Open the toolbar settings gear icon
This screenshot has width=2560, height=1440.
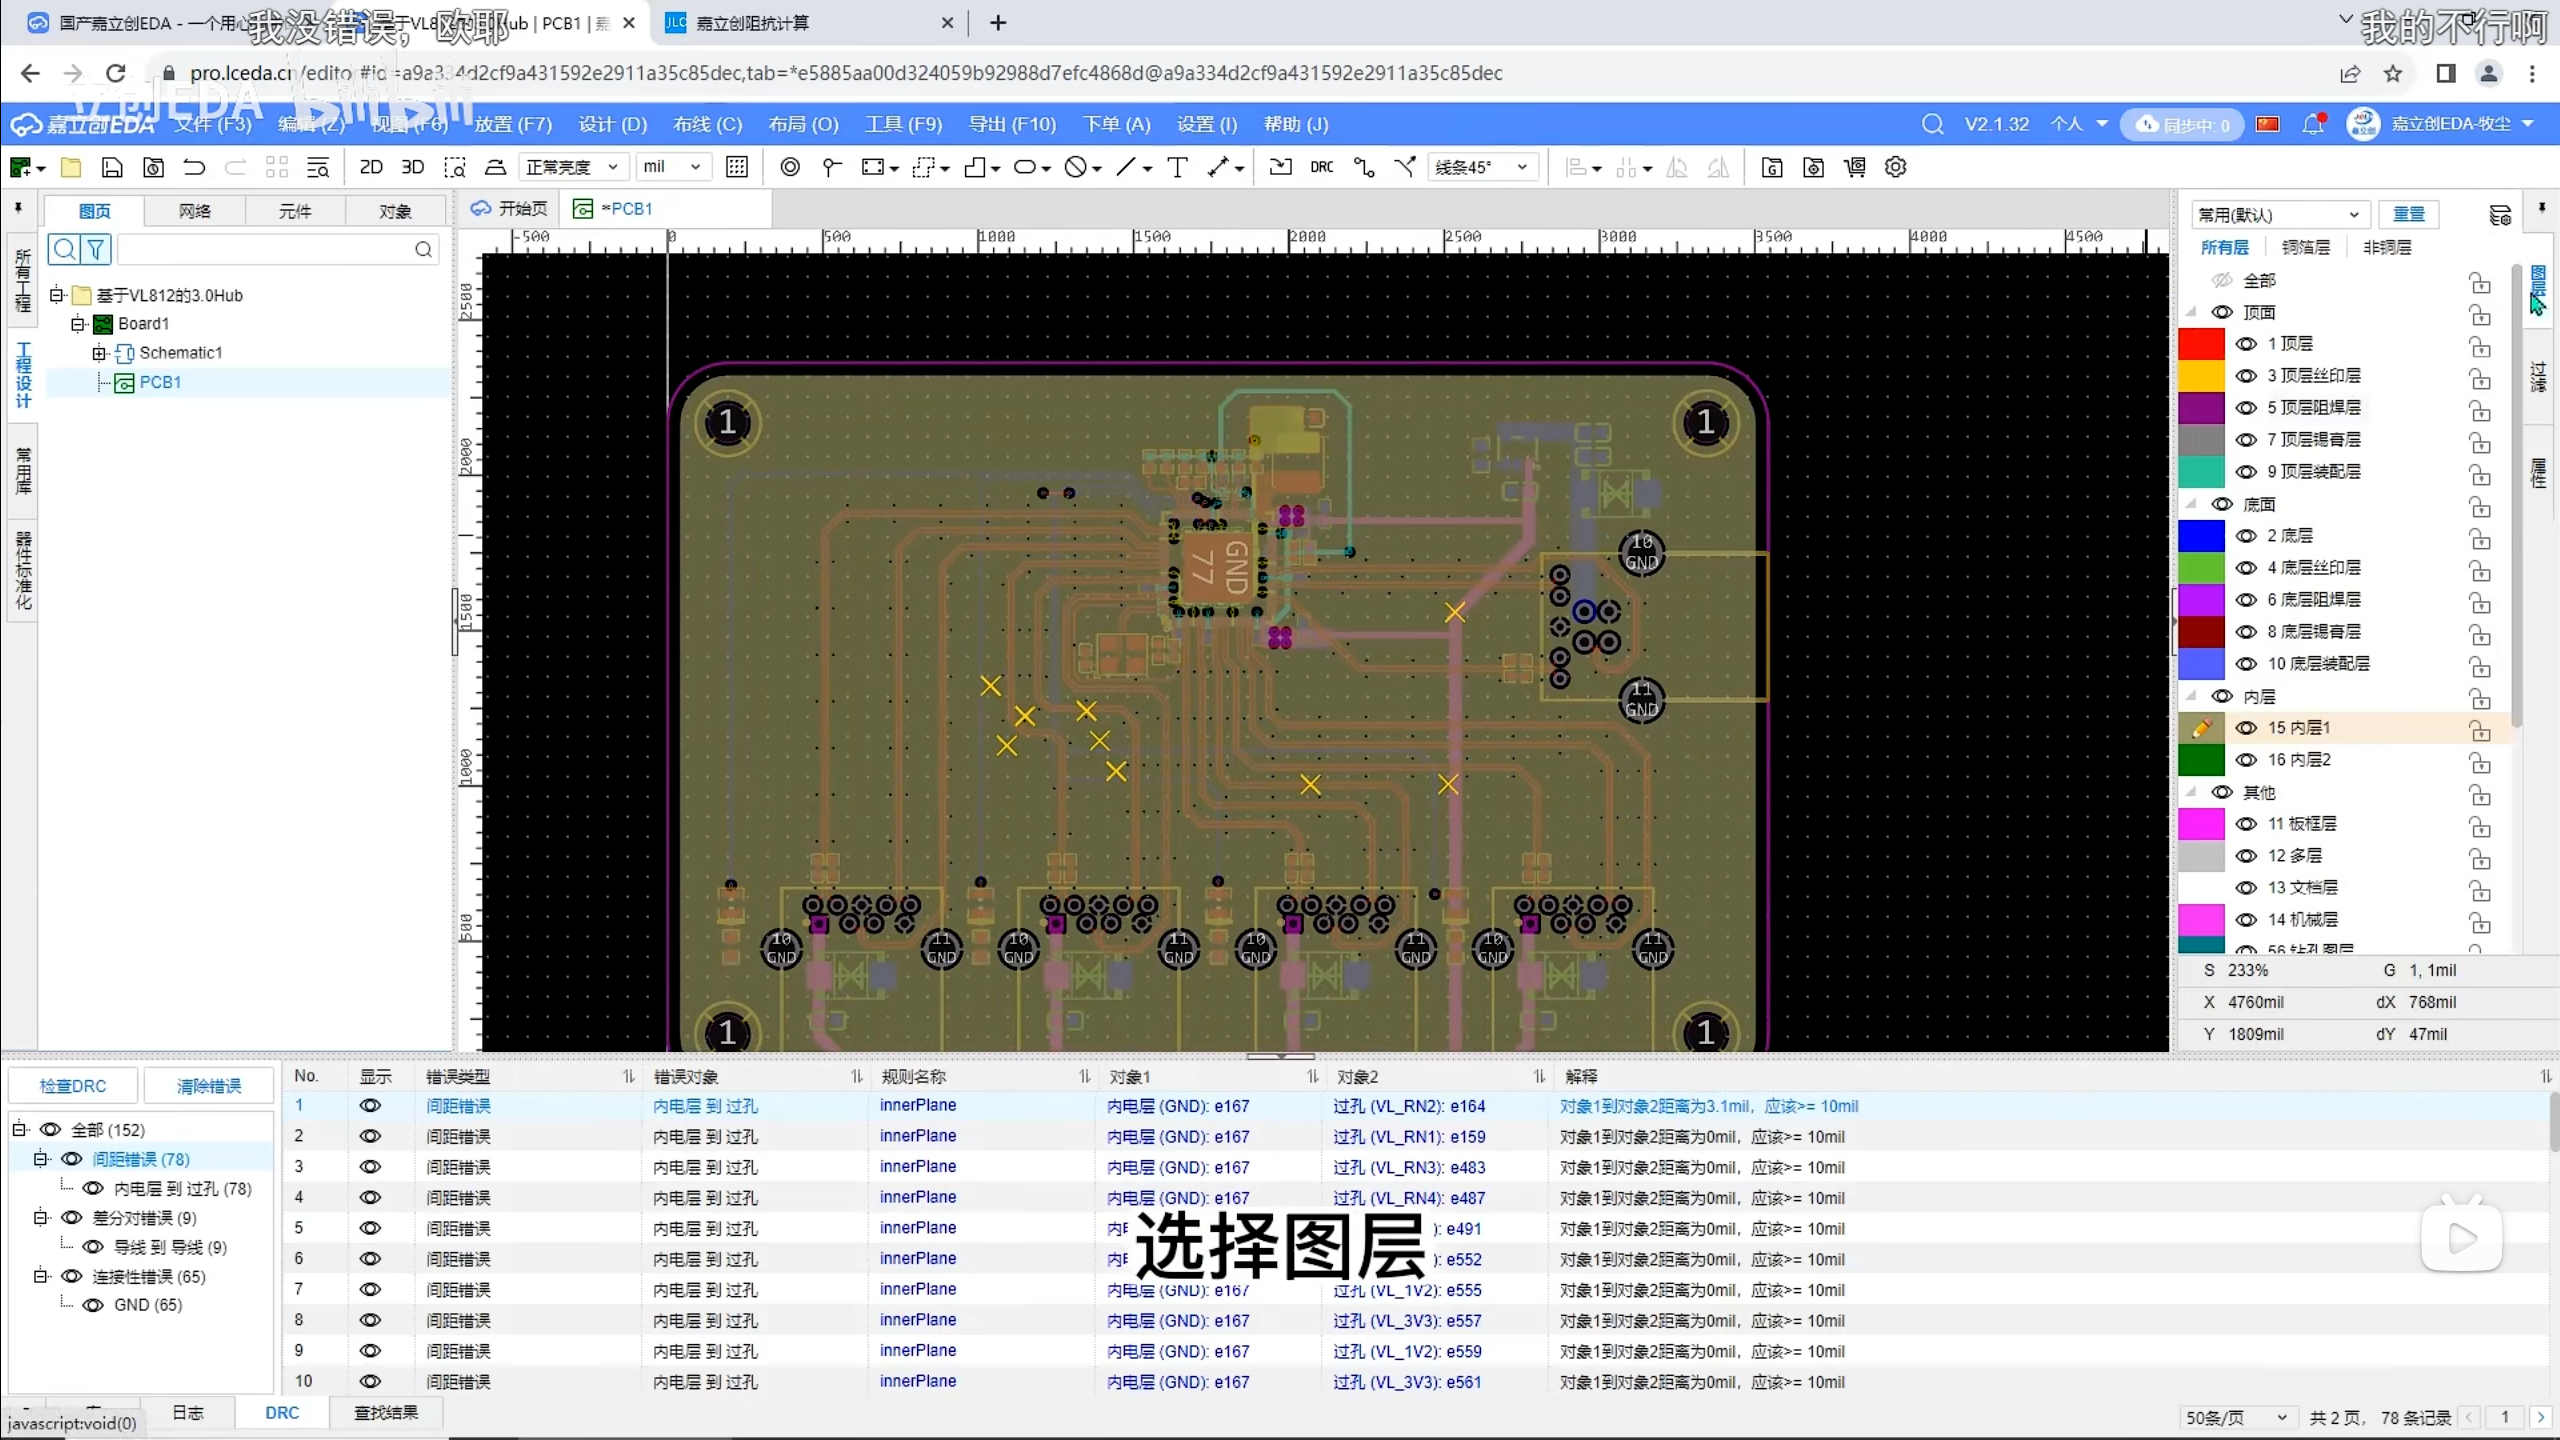1895,167
